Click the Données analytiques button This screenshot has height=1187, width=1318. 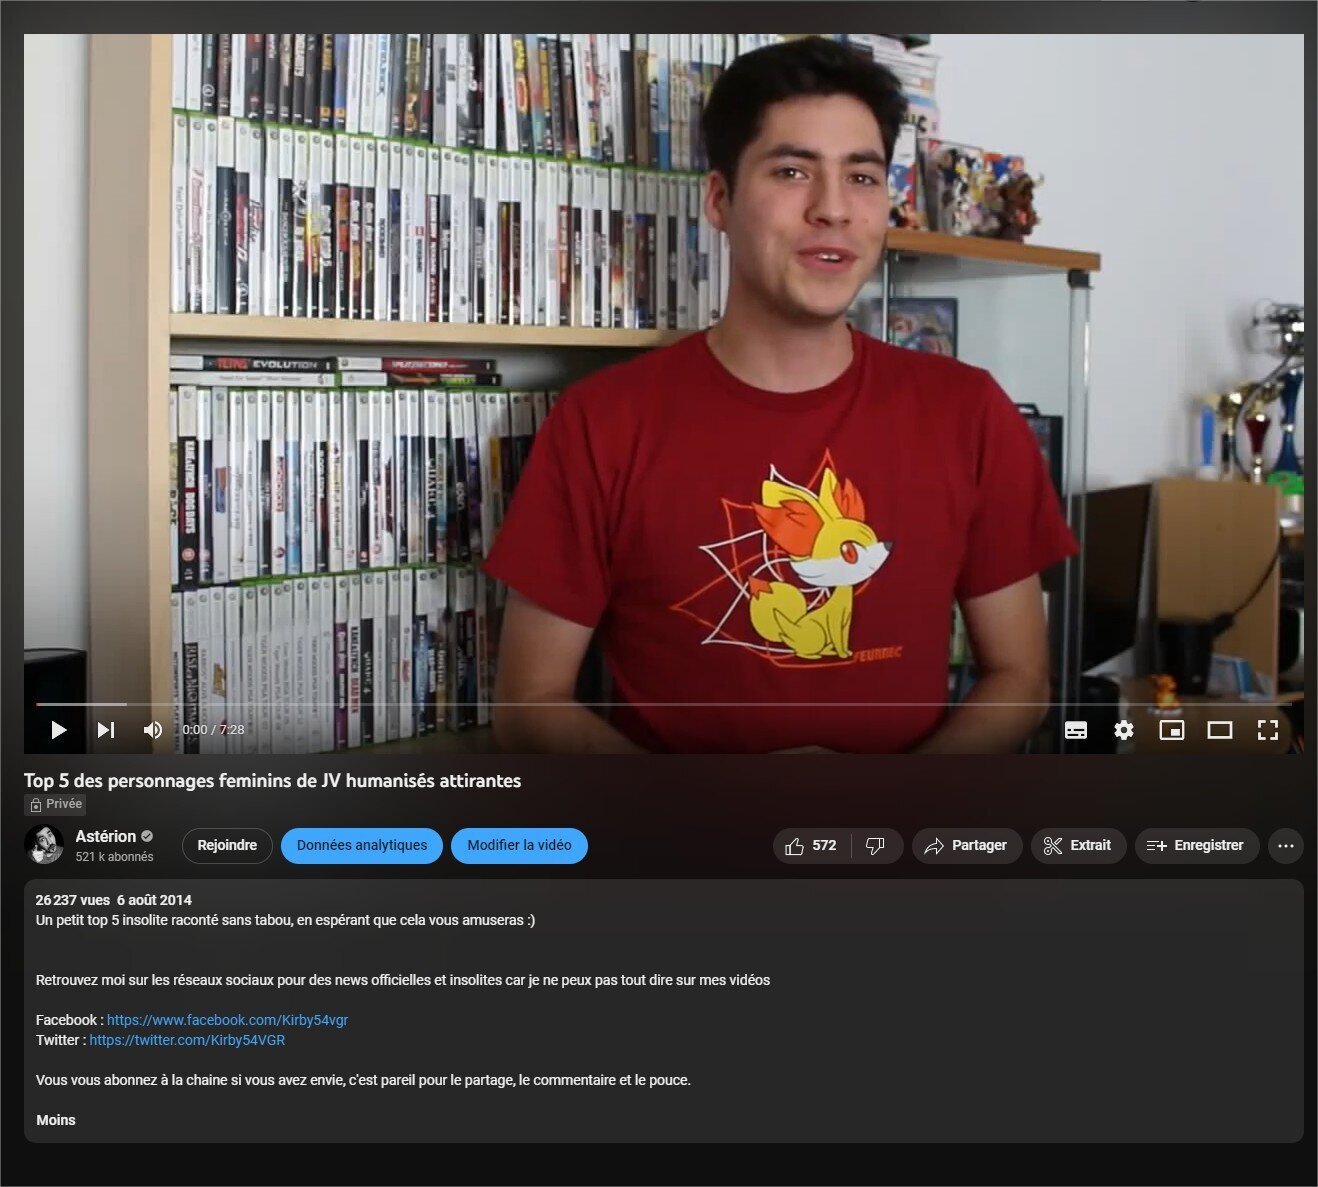tap(361, 845)
